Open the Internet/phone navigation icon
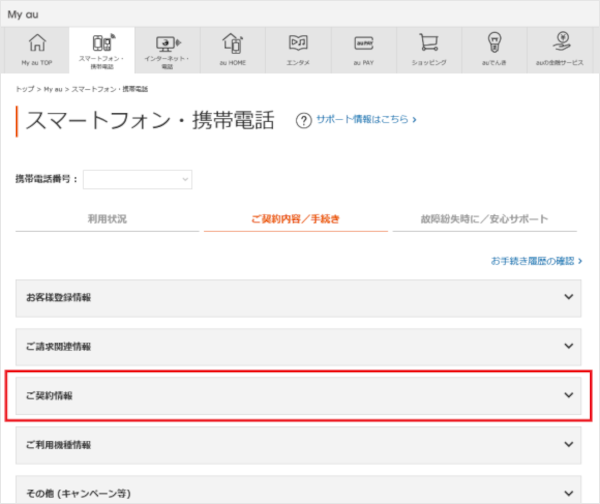The height and width of the screenshot is (504, 600). point(167,44)
